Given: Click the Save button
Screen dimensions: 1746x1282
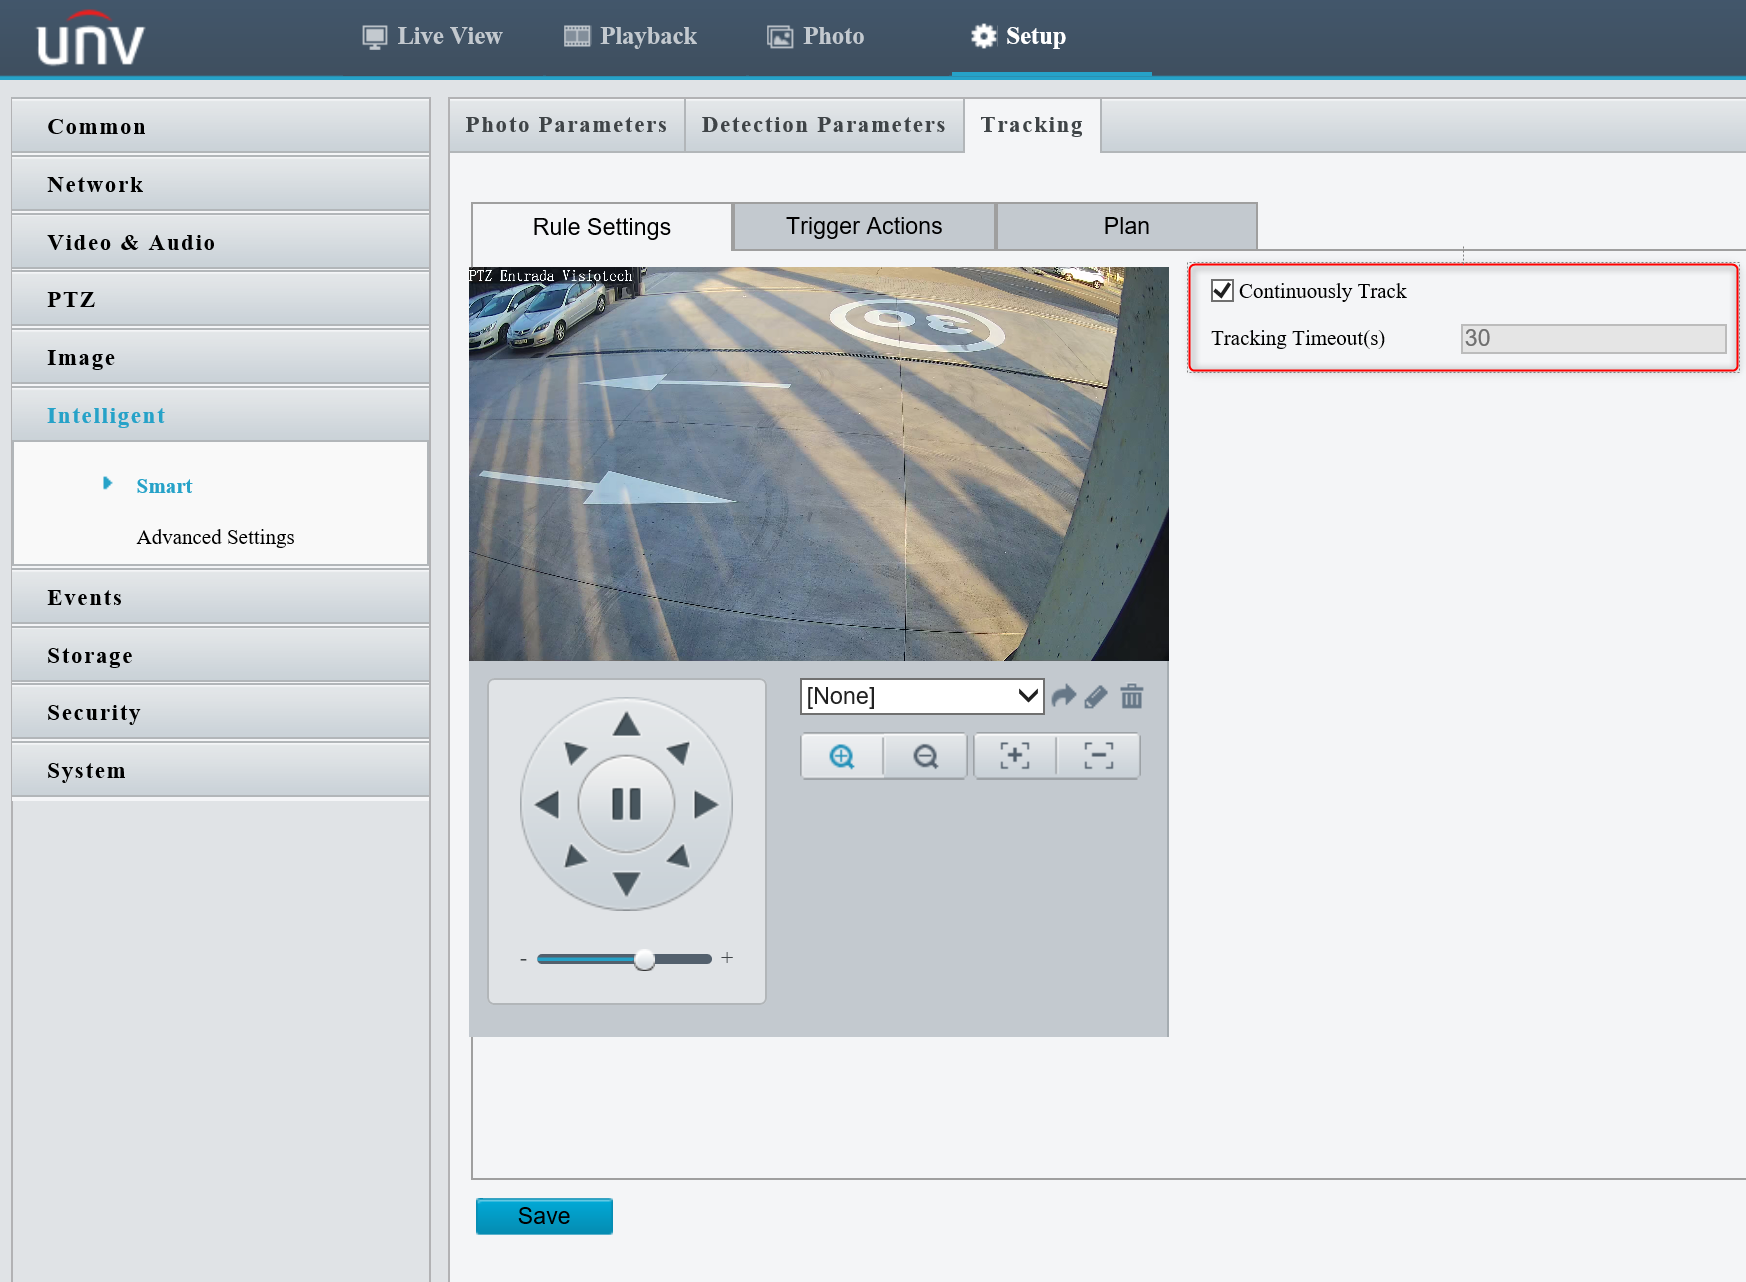Looking at the screenshot, I should point(544,1216).
